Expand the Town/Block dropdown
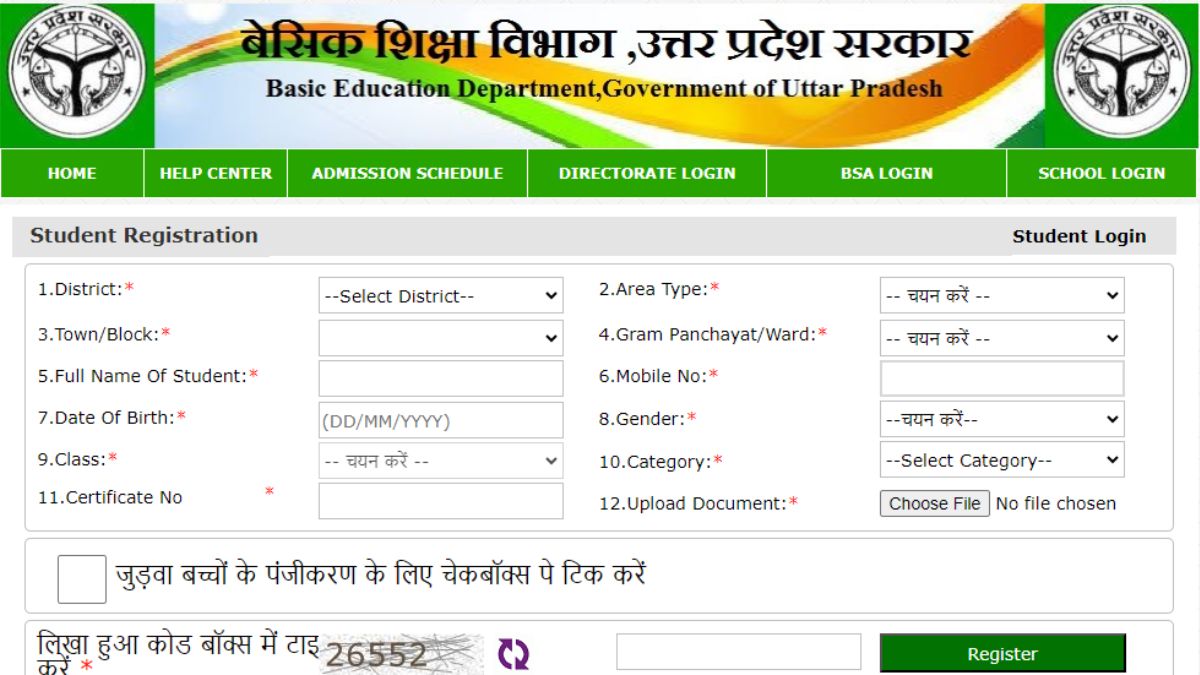The width and height of the screenshot is (1200, 675). click(x=438, y=337)
